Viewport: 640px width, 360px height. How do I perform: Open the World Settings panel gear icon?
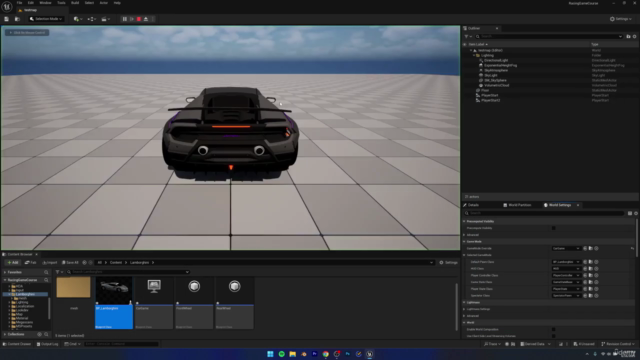tap(636, 213)
